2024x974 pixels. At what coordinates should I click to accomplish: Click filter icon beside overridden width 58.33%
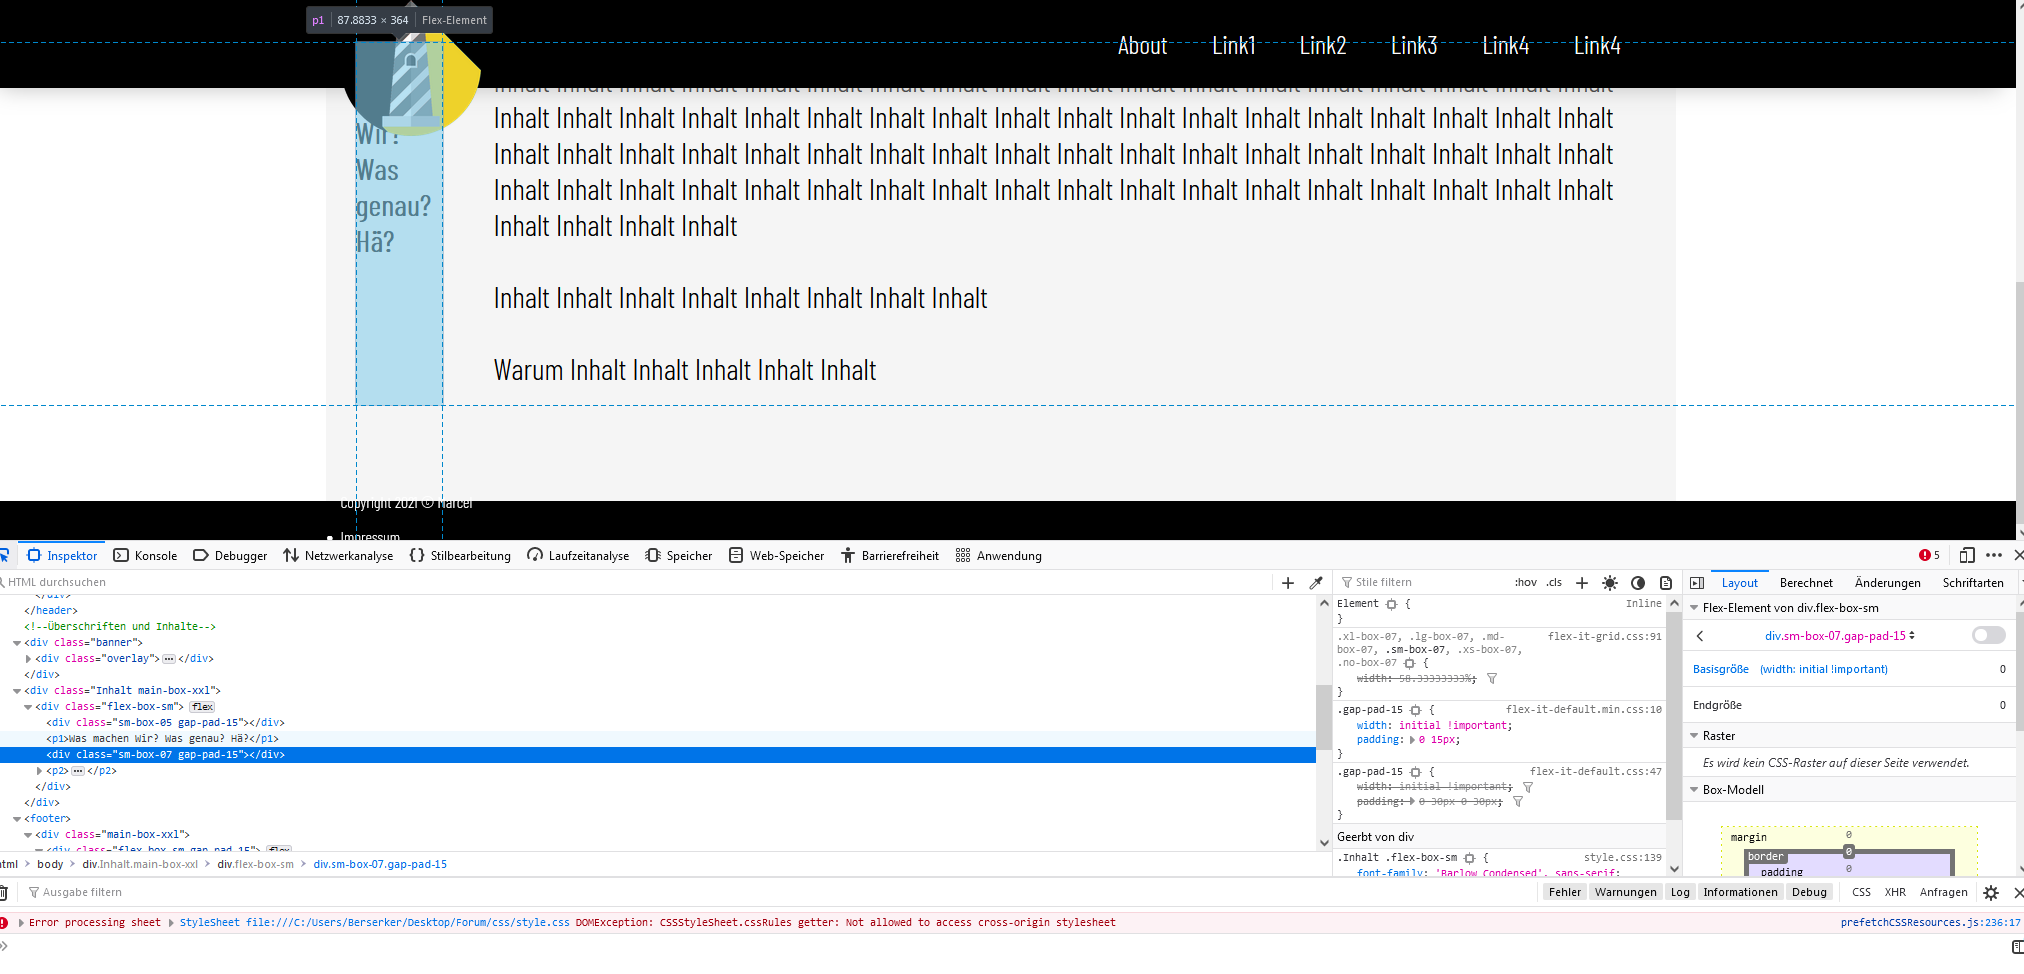(1492, 679)
